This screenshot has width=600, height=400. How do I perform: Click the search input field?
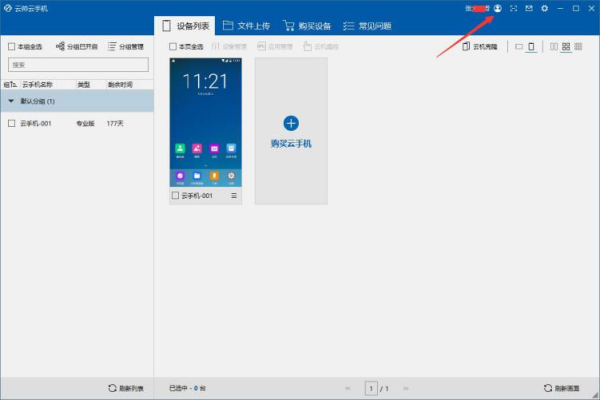point(78,65)
